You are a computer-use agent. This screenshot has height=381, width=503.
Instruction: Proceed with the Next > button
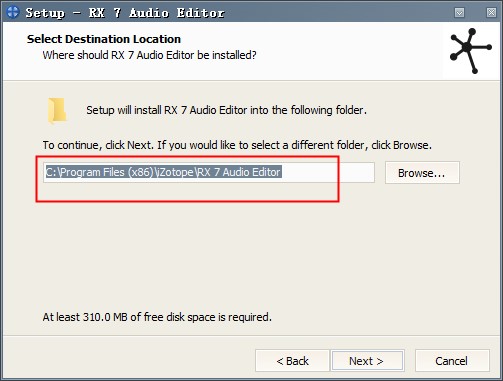(x=367, y=361)
